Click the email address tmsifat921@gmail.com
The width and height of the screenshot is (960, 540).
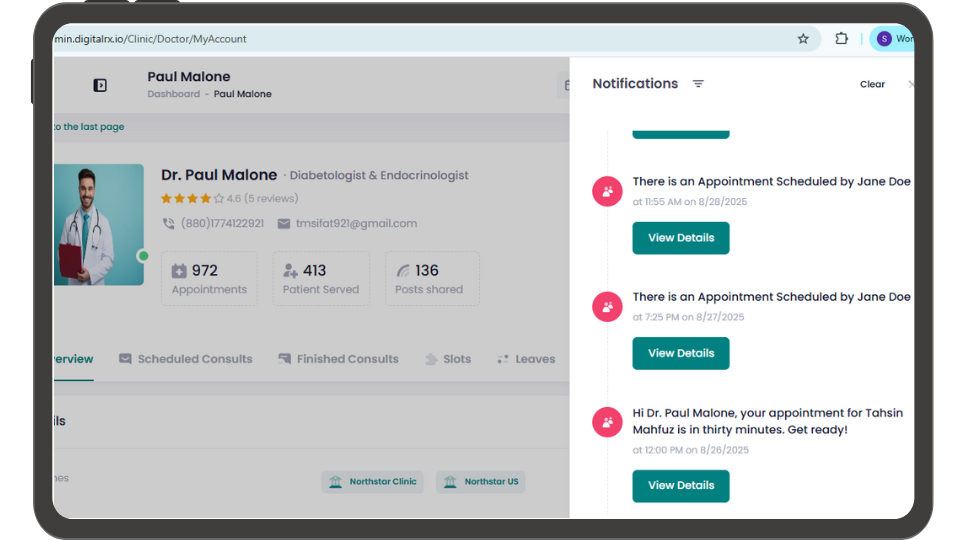tap(356, 223)
